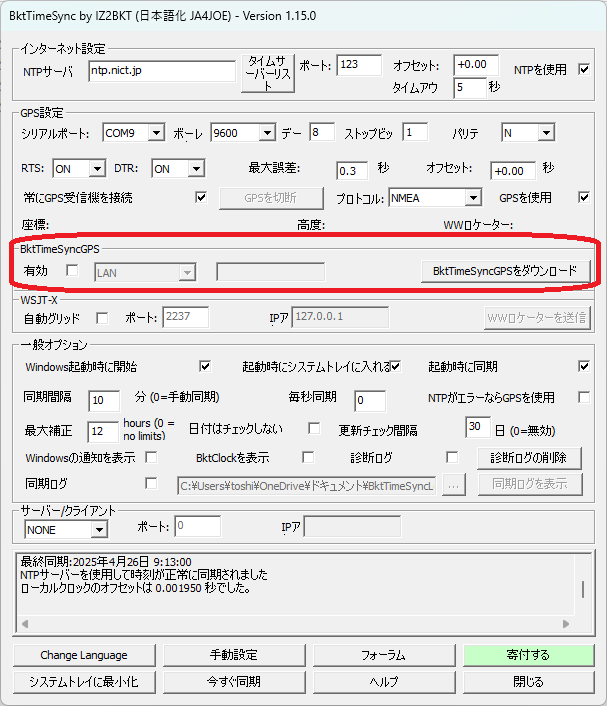The image size is (607, 706).
Task: Check the 自動グリッド box
Action: [102, 318]
